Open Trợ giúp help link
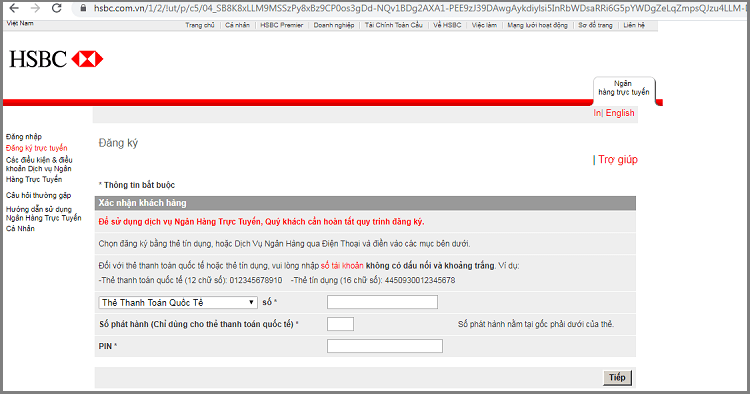 click(618, 160)
